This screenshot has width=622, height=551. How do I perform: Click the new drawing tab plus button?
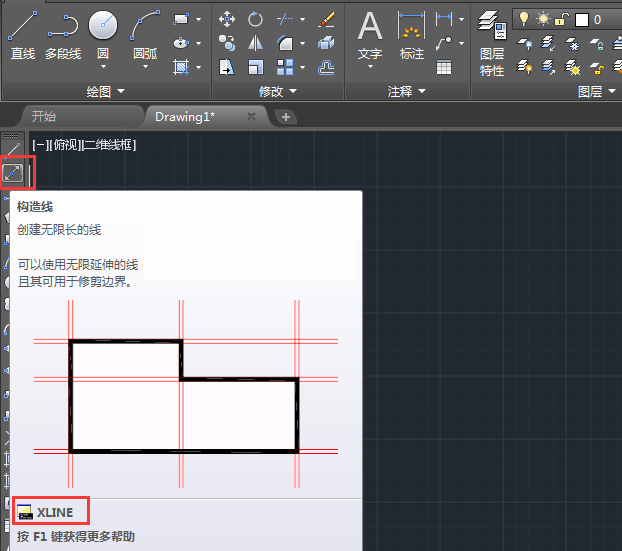[x=286, y=117]
